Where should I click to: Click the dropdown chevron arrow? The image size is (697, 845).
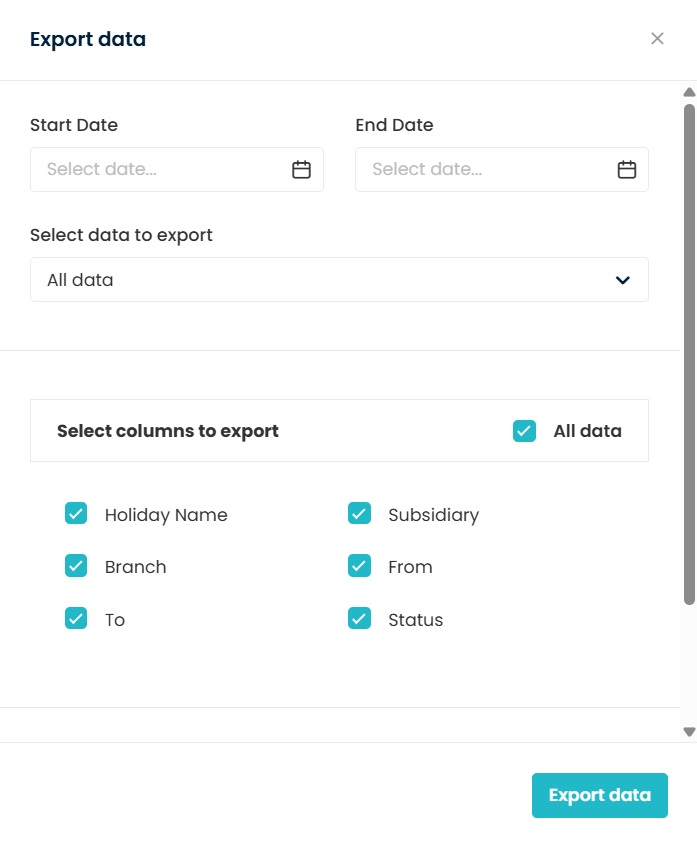coord(623,280)
